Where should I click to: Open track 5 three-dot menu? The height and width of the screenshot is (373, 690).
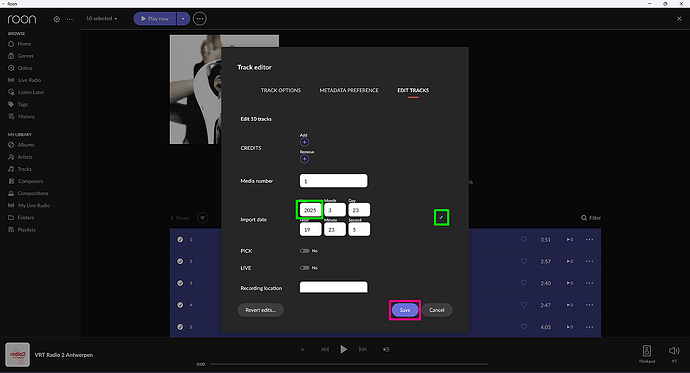pyautogui.click(x=590, y=327)
